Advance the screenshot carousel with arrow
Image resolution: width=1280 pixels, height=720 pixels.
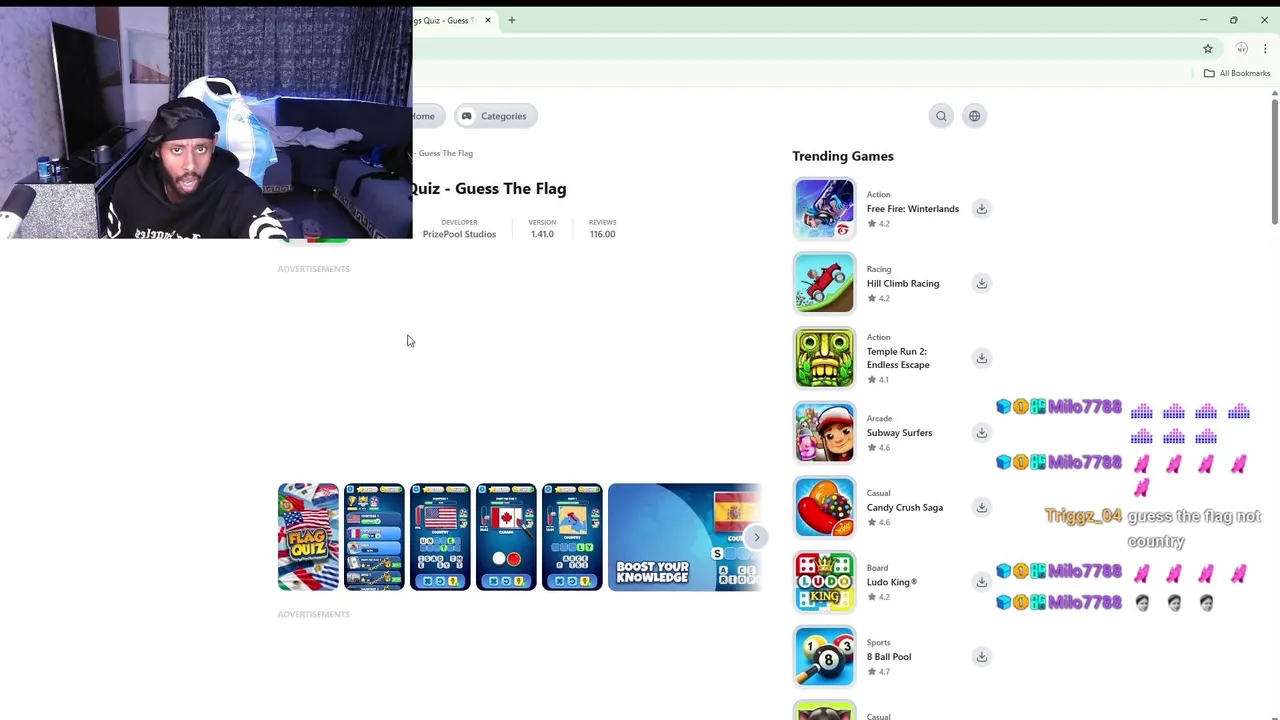pyautogui.click(x=757, y=537)
